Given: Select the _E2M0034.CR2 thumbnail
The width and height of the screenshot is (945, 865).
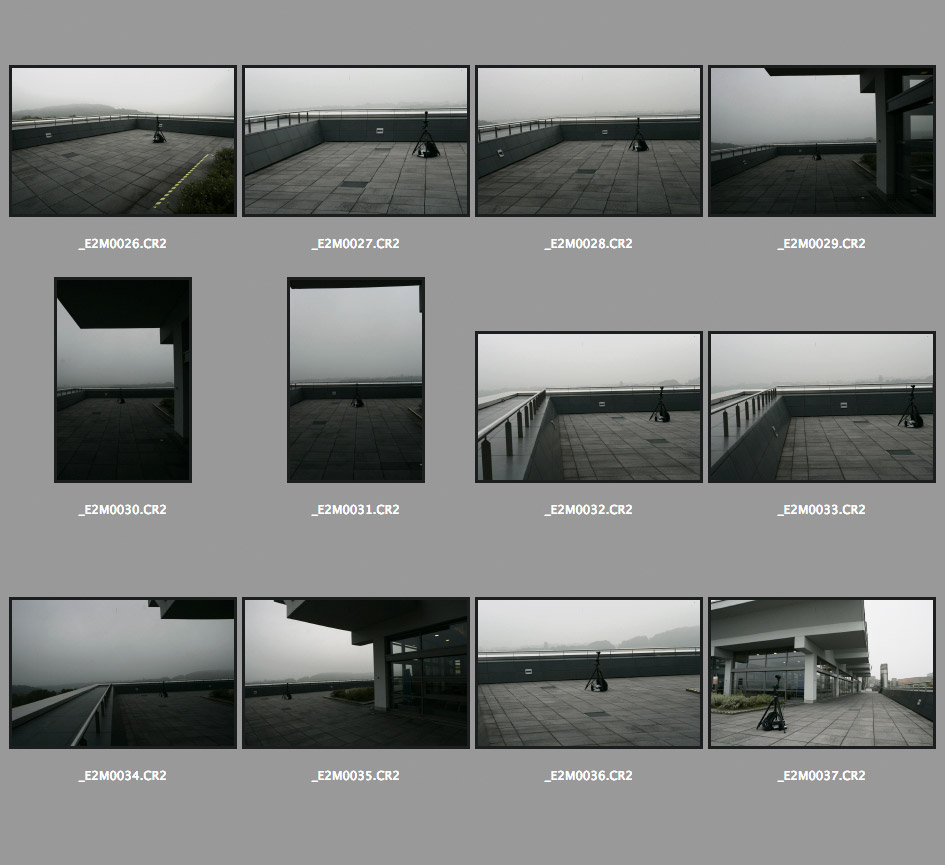Looking at the screenshot, I should [122, 673].
